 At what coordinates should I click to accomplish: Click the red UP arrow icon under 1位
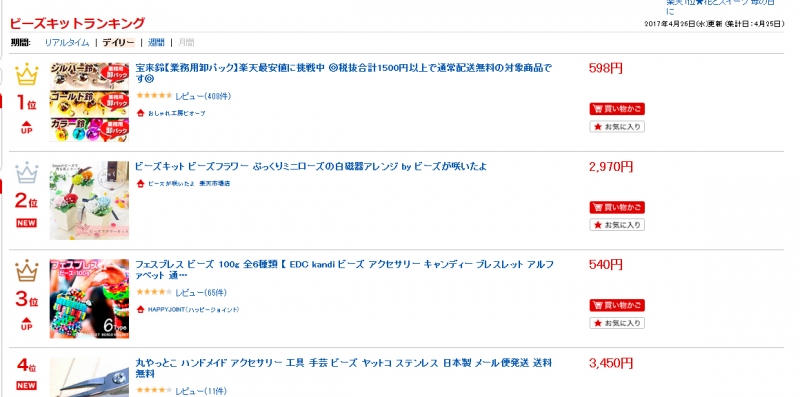[27, 128]
